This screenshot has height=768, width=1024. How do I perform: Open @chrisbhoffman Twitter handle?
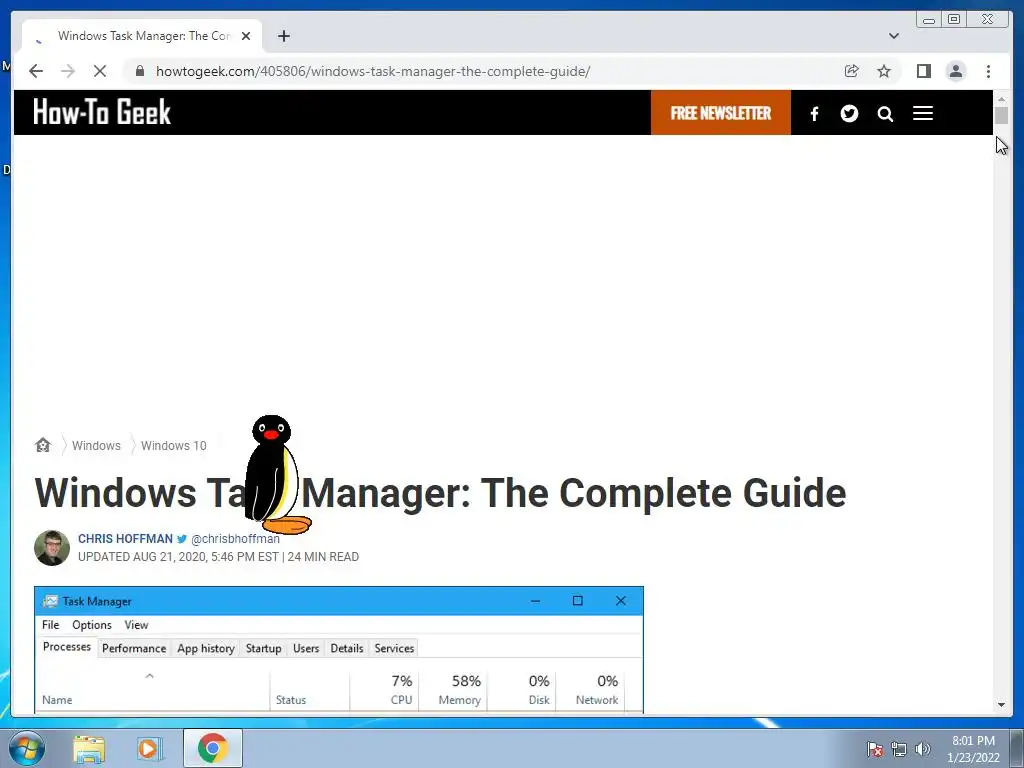coord(235,539)
